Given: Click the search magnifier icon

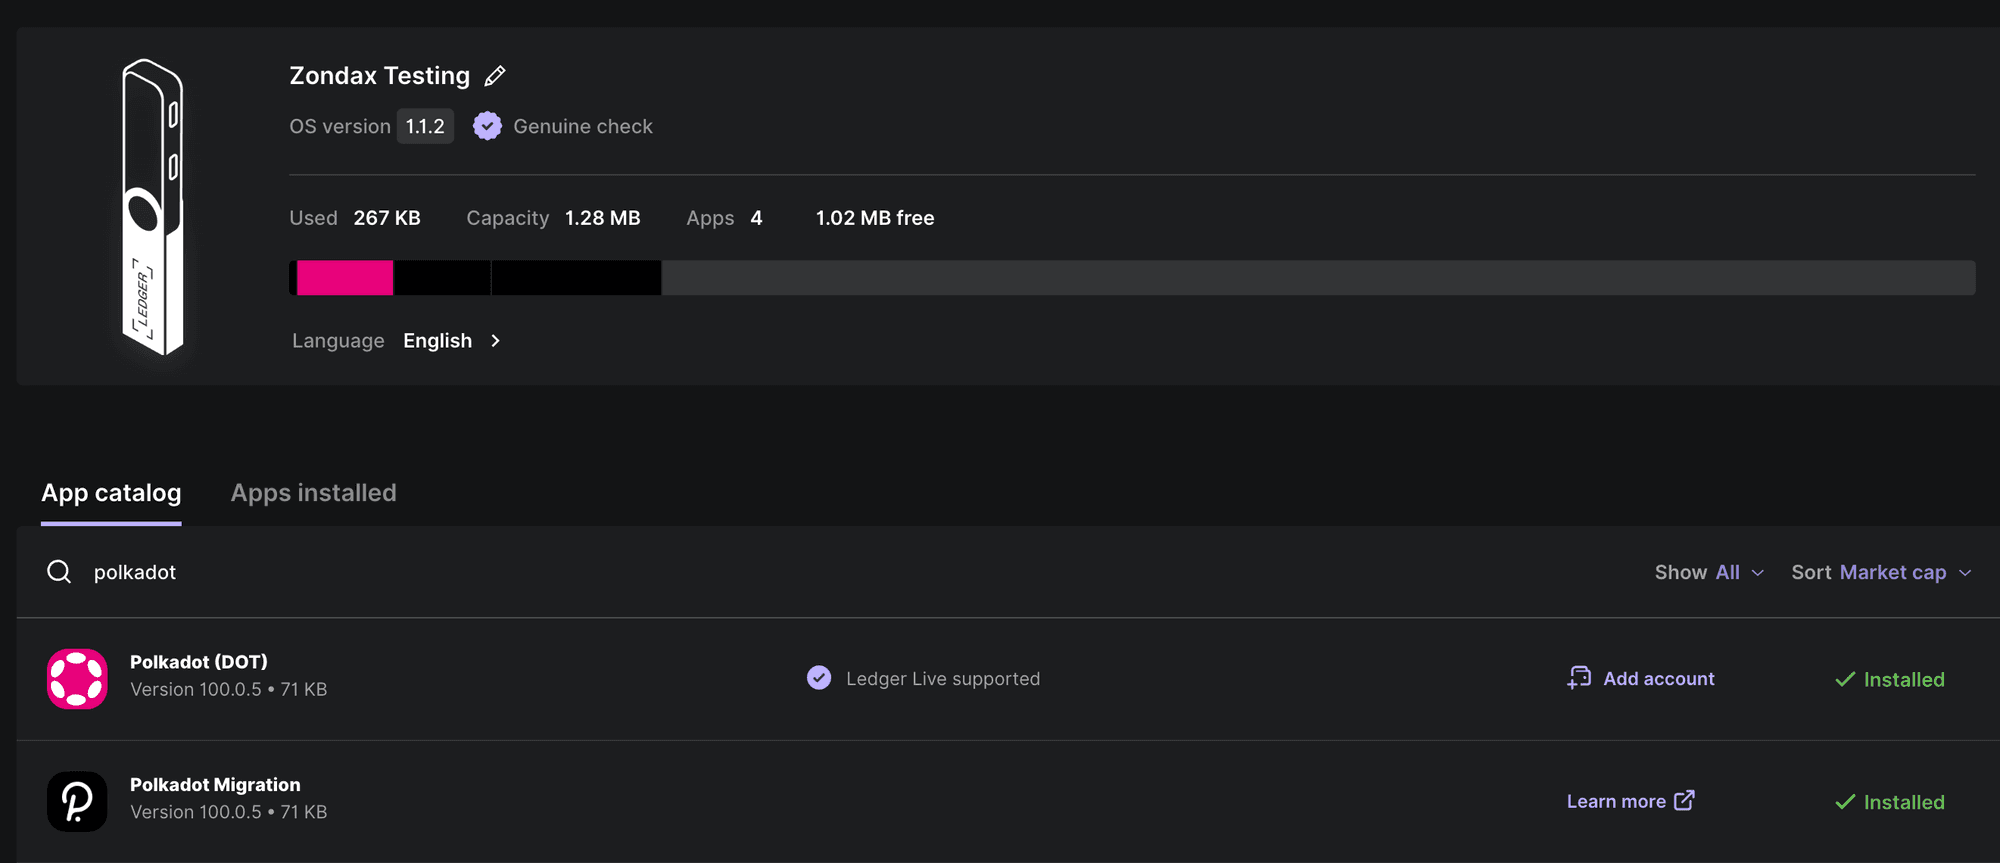Looking at the screenshot, I should click(59, 572).
